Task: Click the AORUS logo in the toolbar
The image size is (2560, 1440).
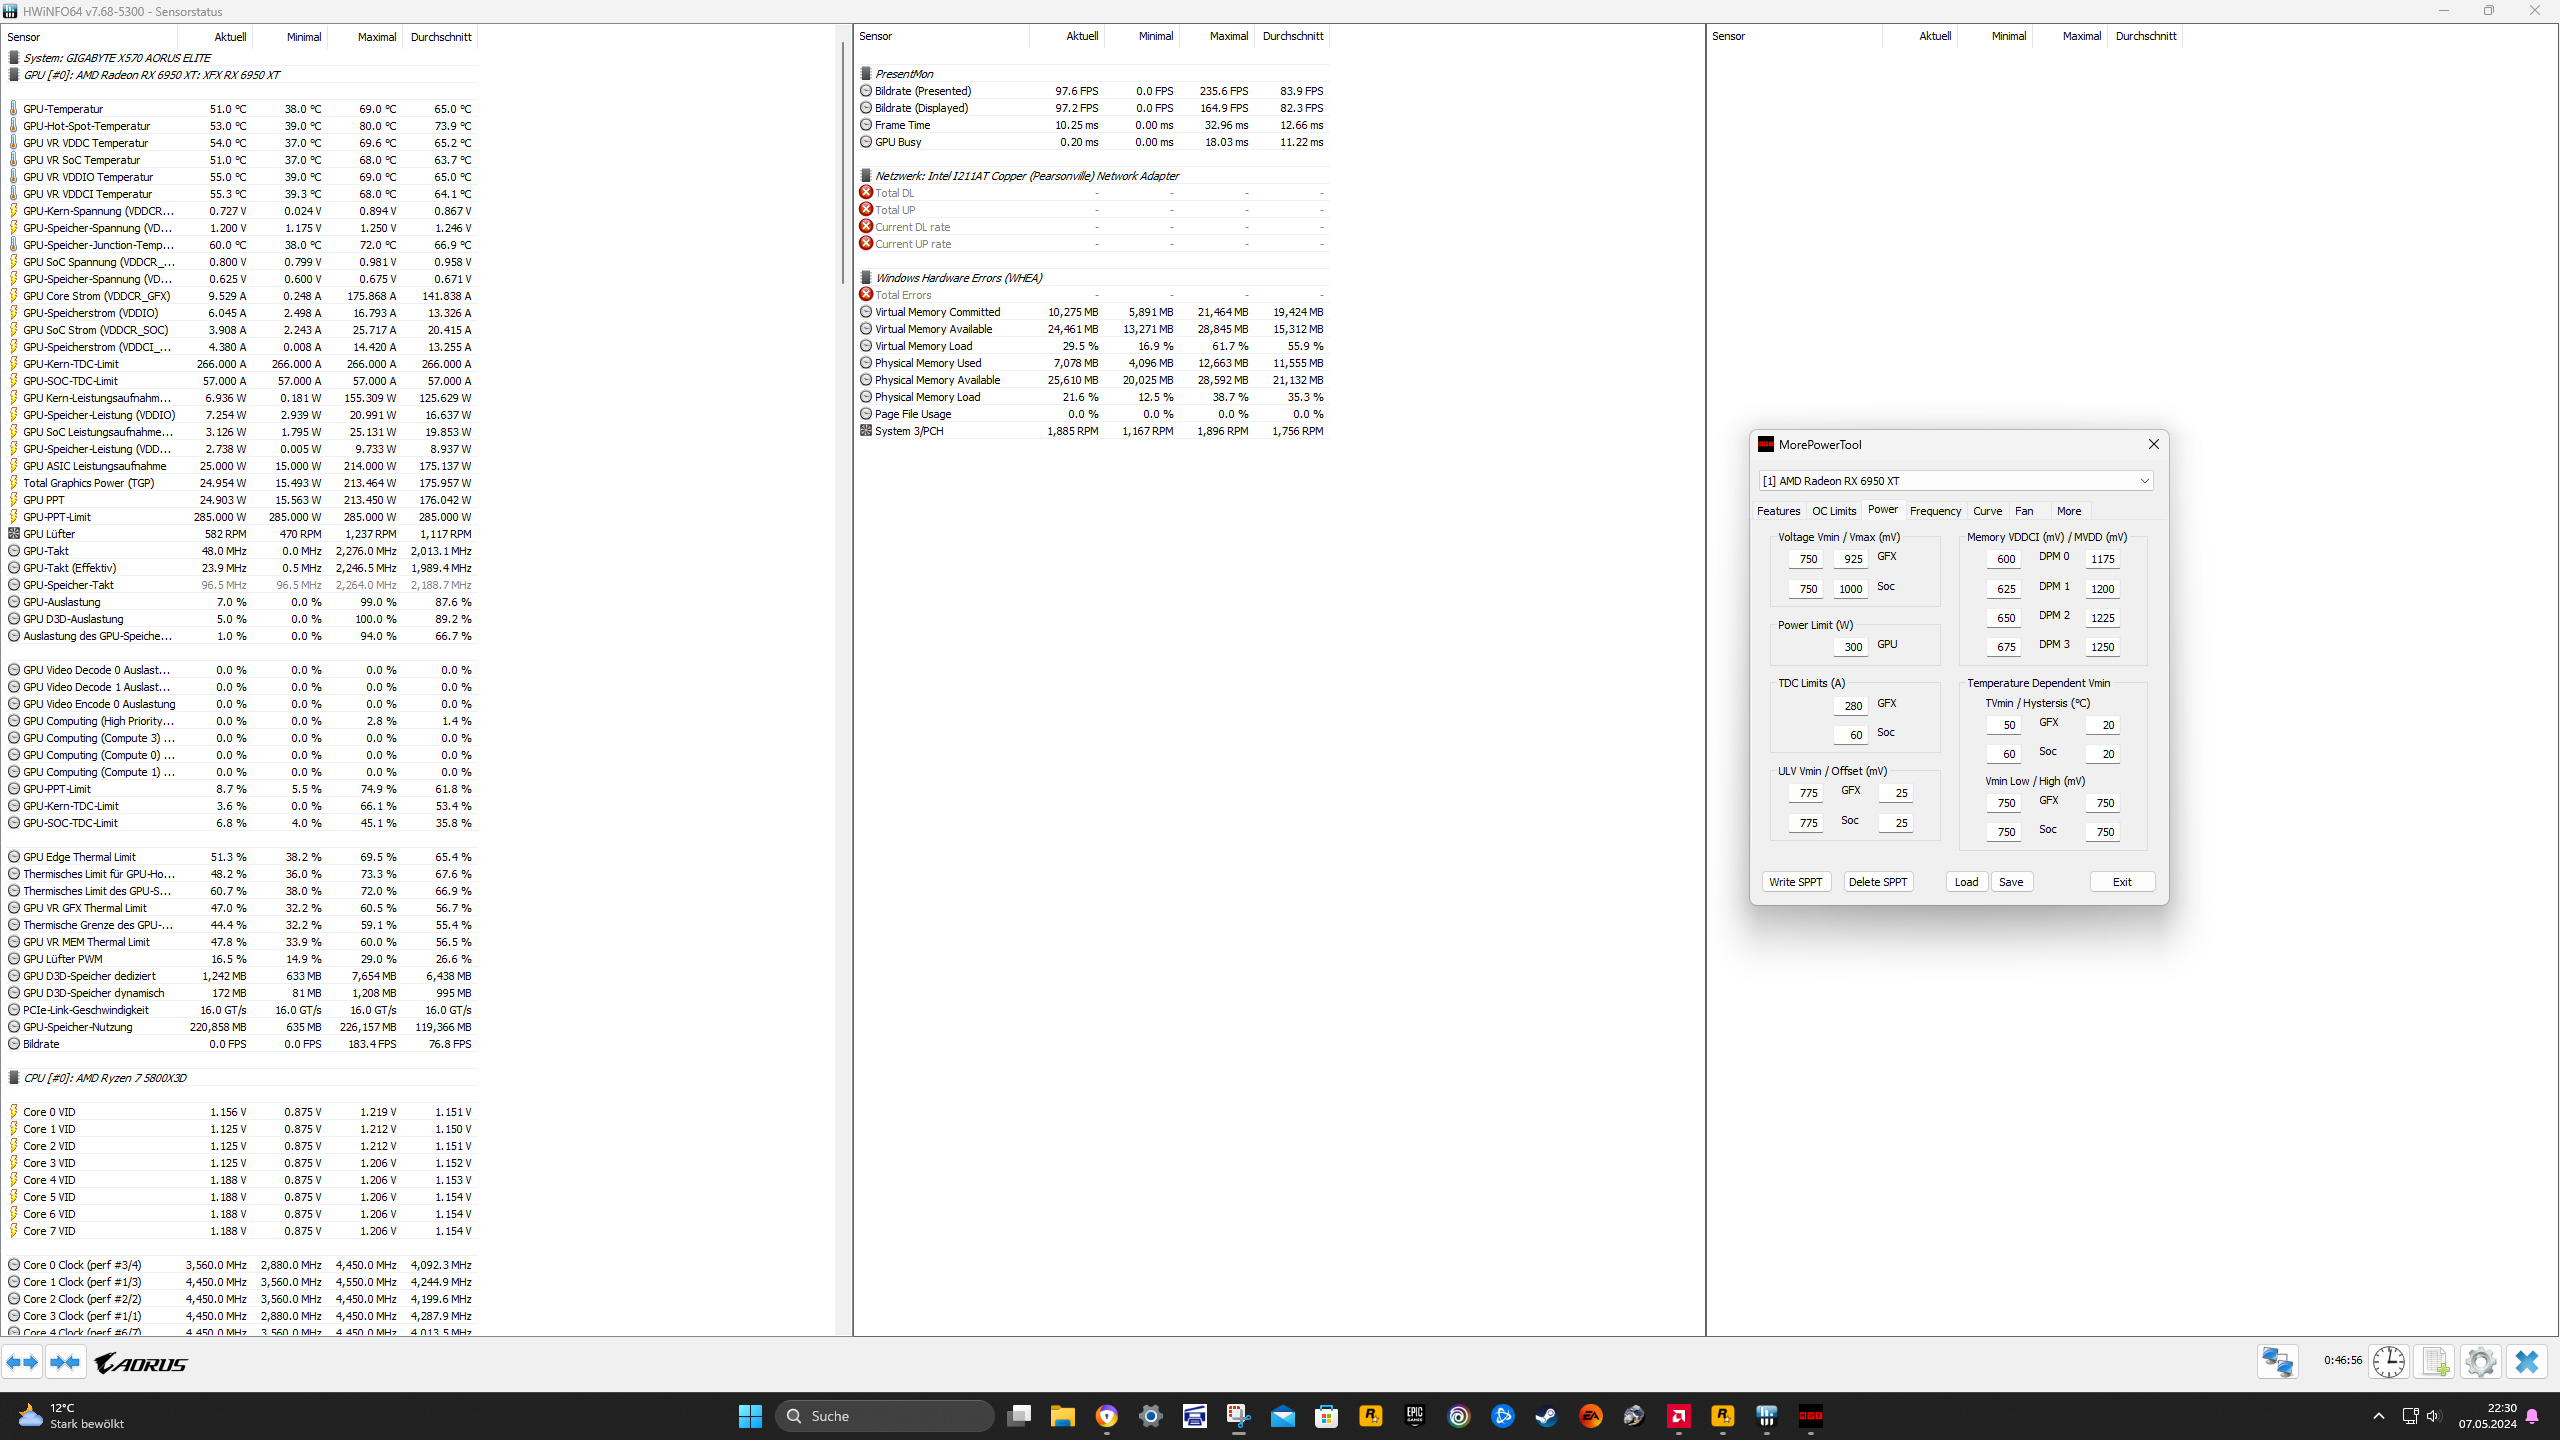Action: [141, 1363]
